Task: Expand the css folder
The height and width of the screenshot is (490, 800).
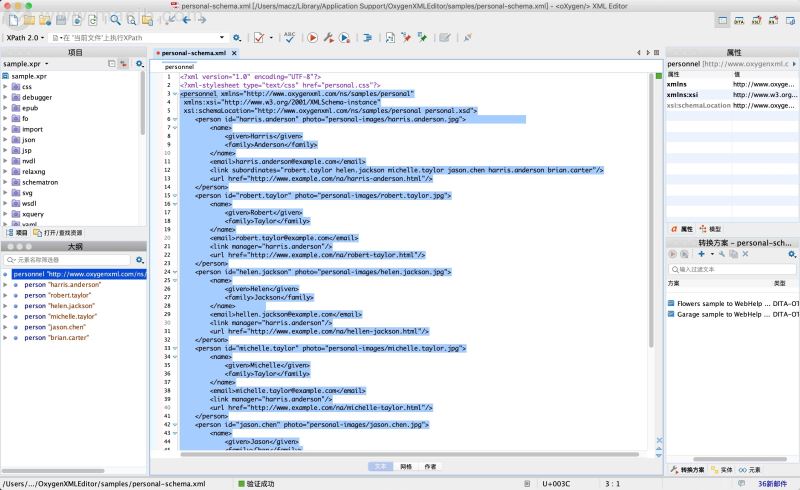Action: (5, 87)
